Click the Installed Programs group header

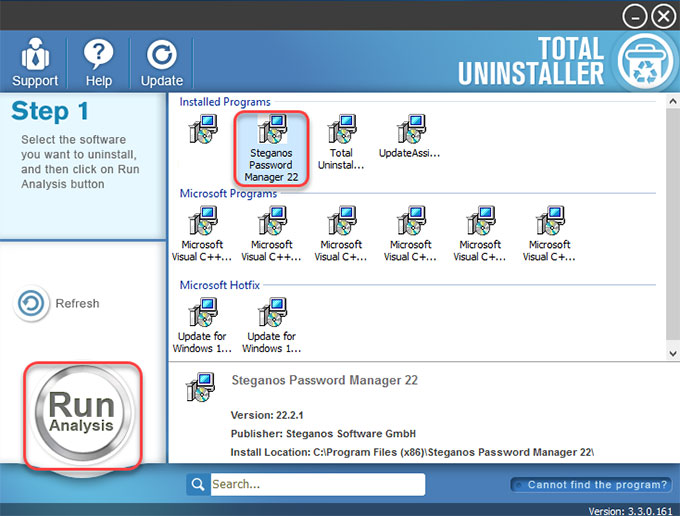click(225, 102)
